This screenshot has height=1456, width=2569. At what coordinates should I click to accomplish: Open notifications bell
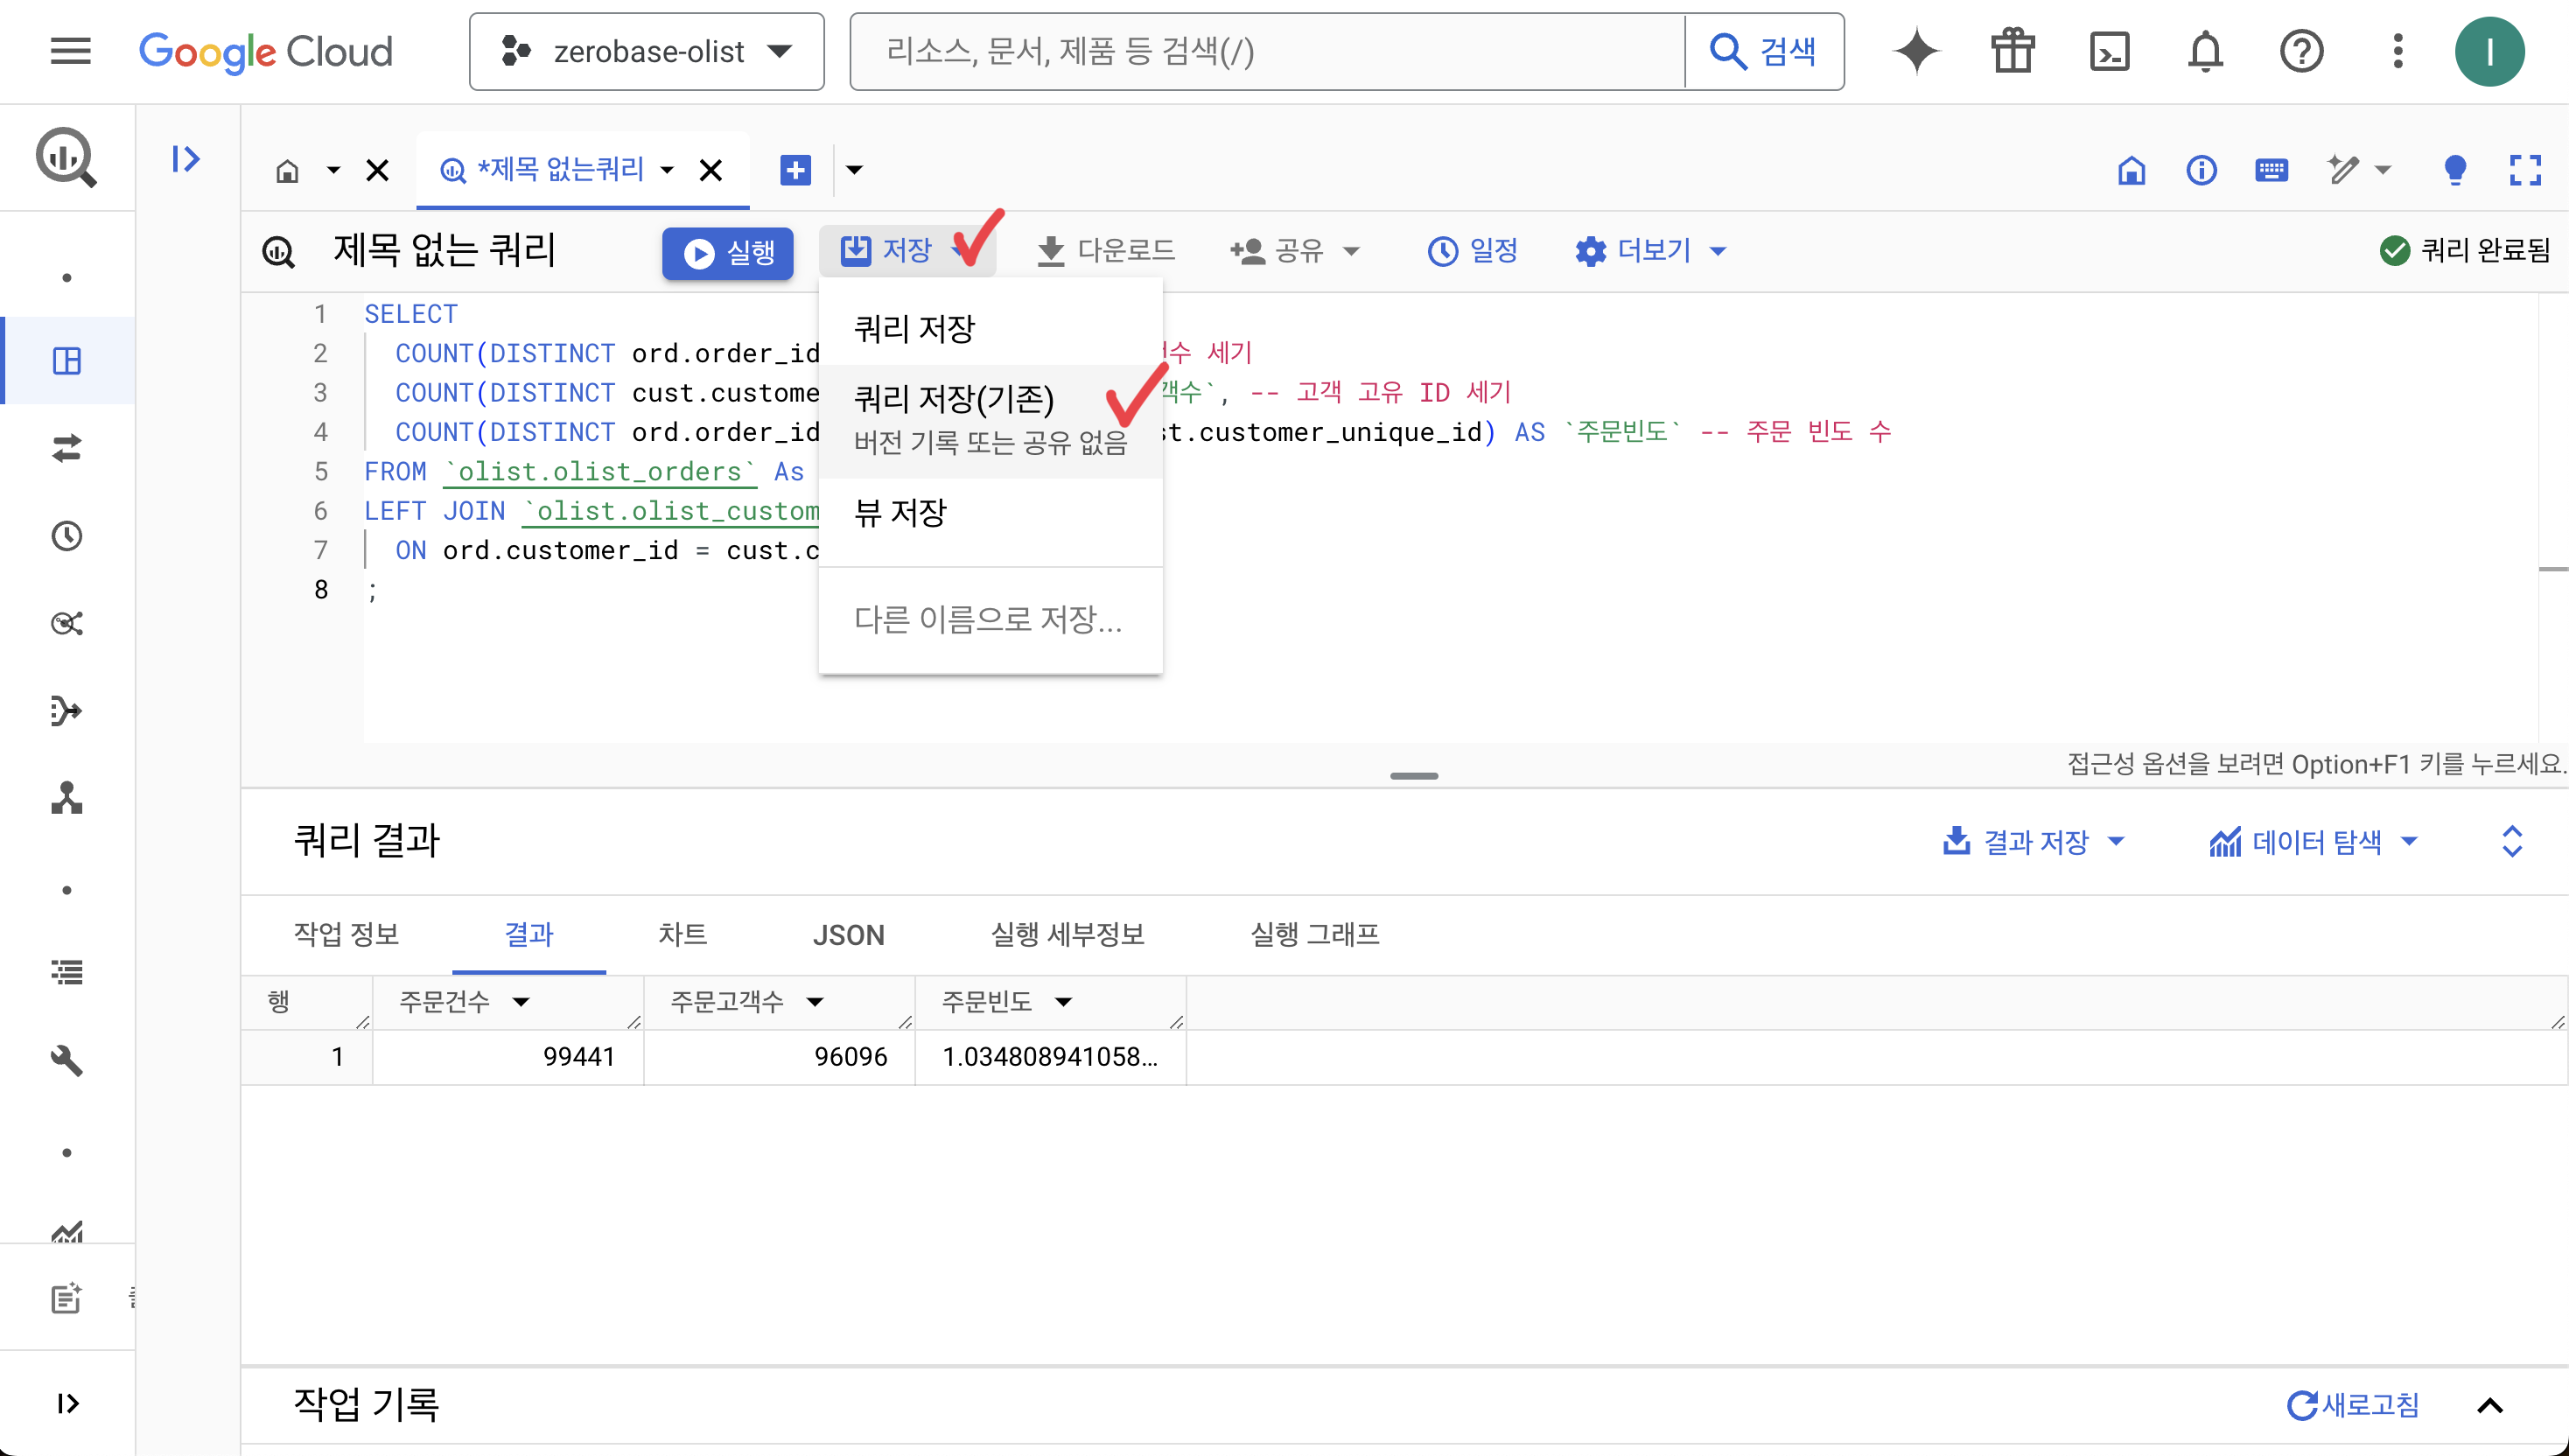coord(2205,51)
